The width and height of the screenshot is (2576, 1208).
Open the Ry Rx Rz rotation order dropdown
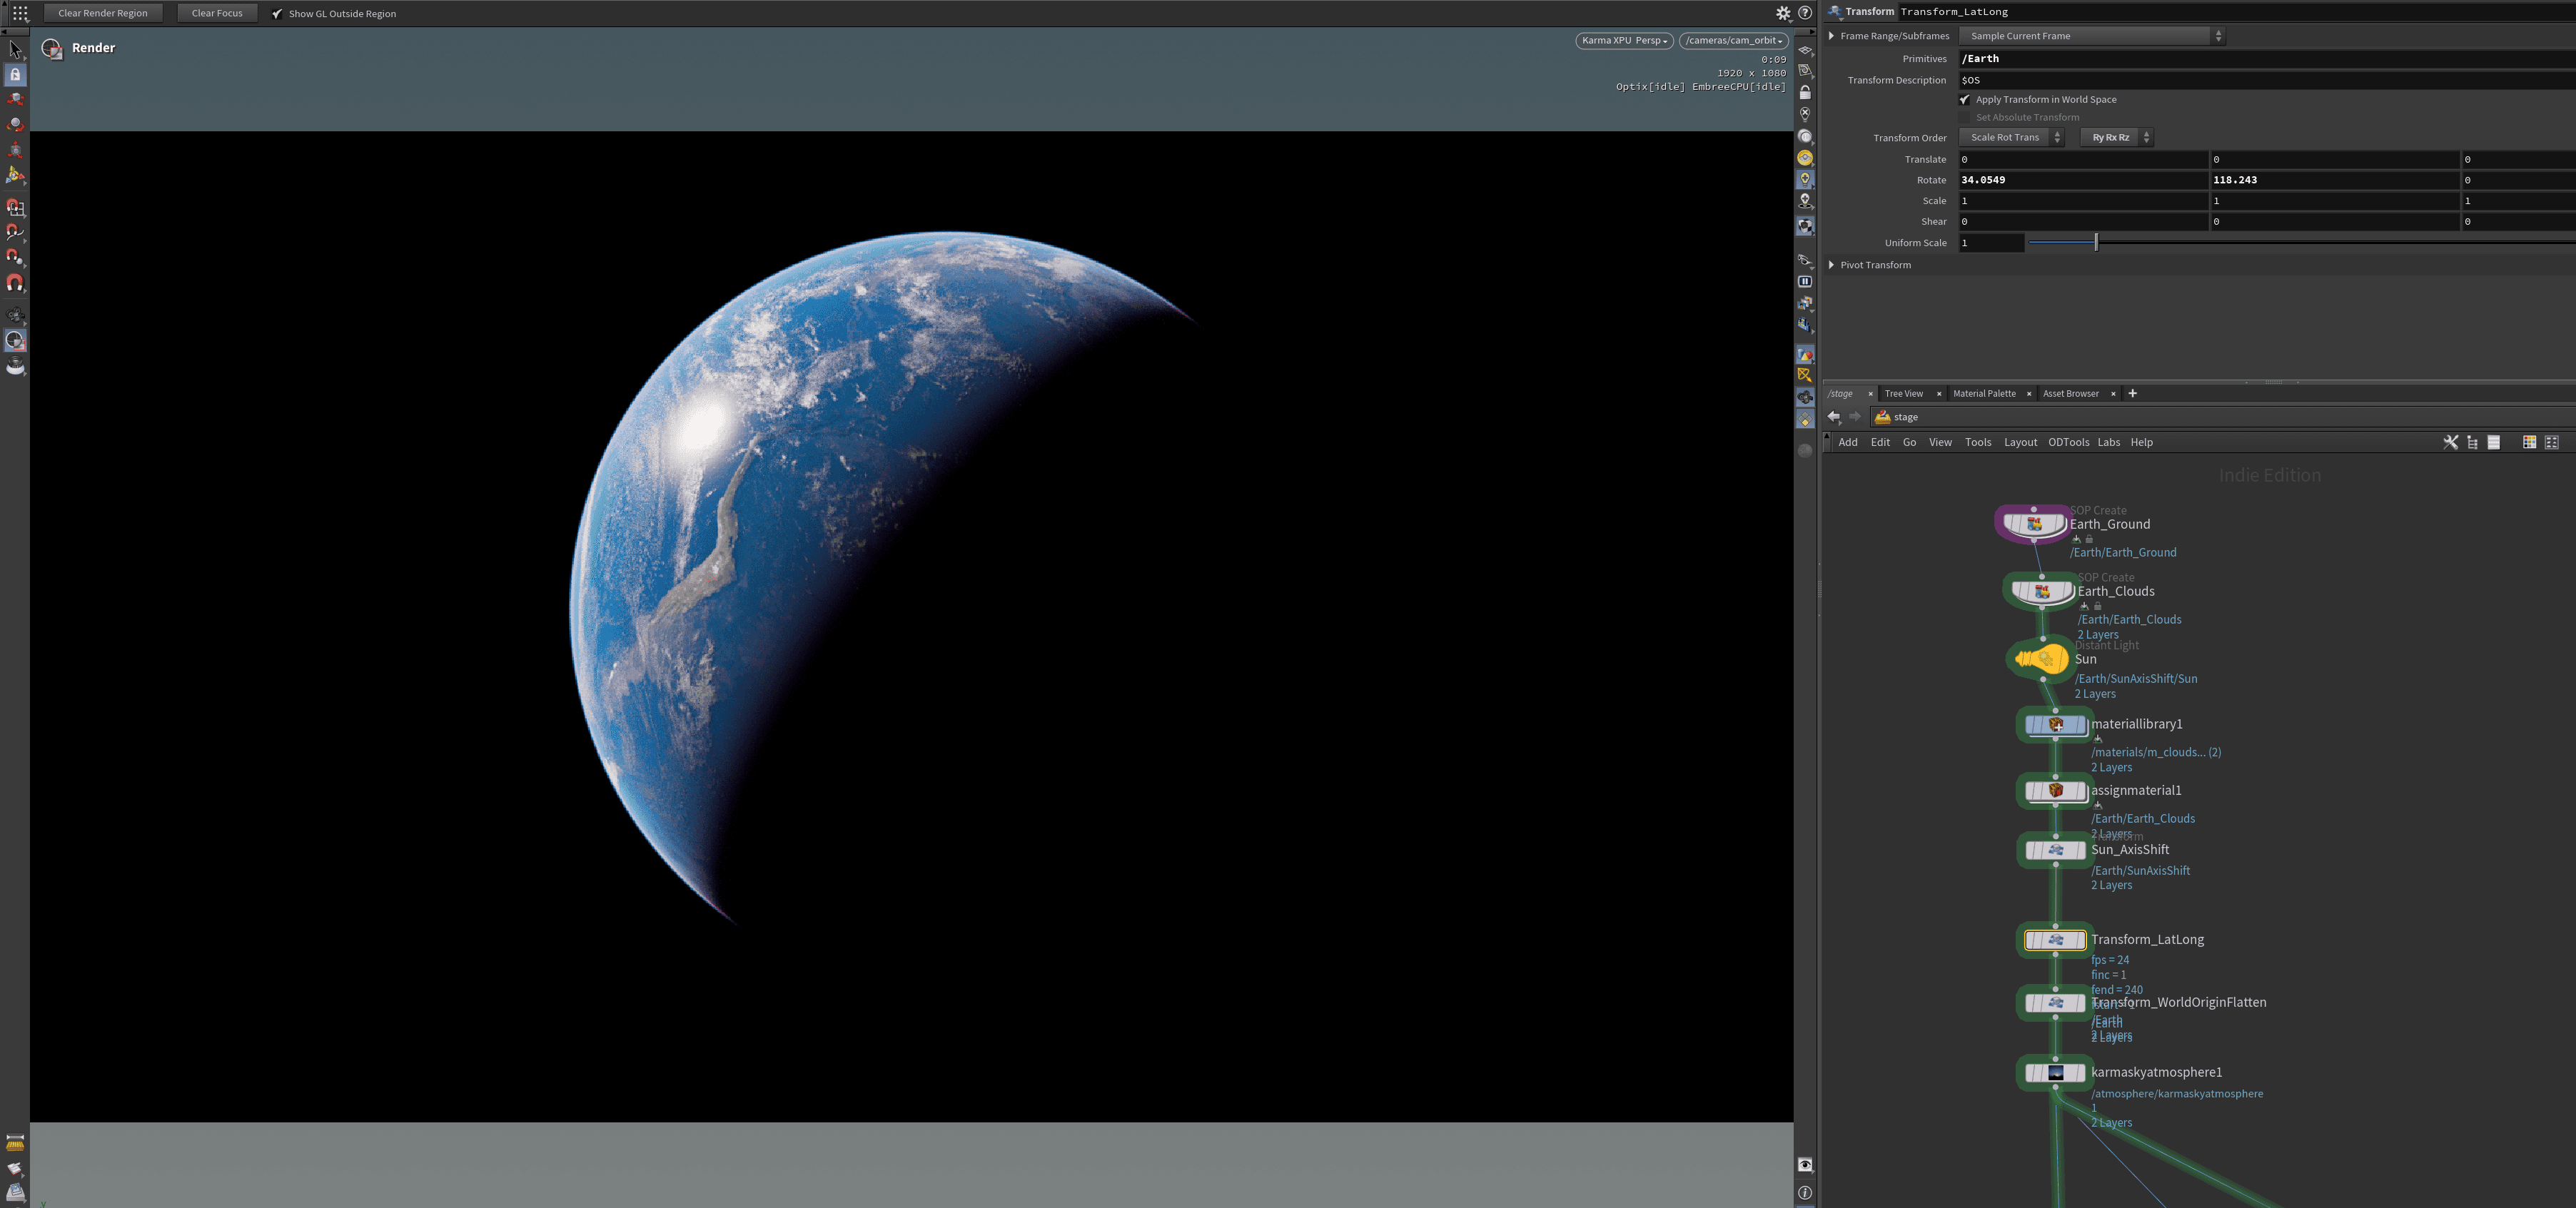[x=2116, y=138]
